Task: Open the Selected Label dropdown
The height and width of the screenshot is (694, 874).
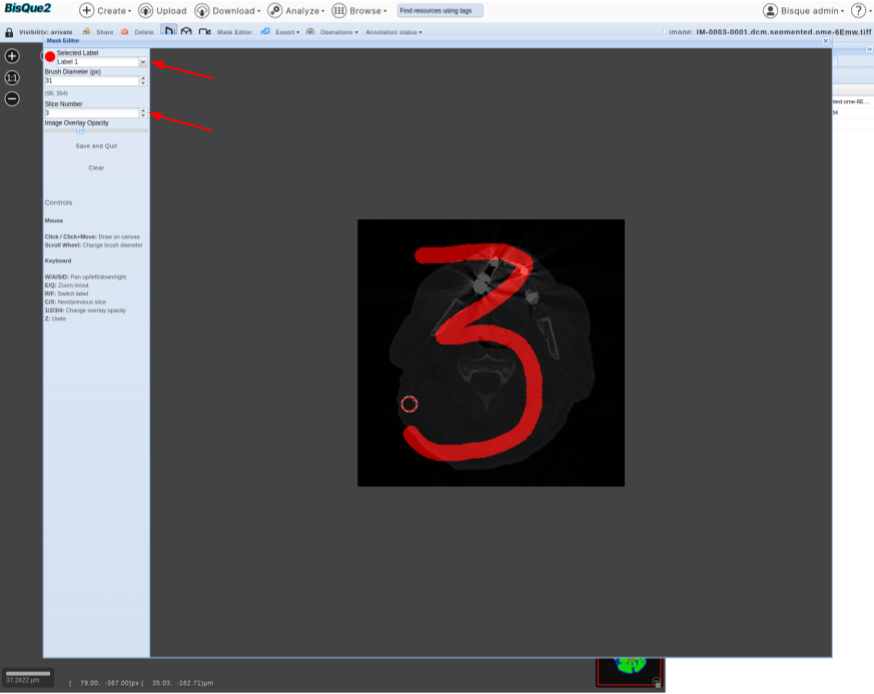Action: [142, 62]
